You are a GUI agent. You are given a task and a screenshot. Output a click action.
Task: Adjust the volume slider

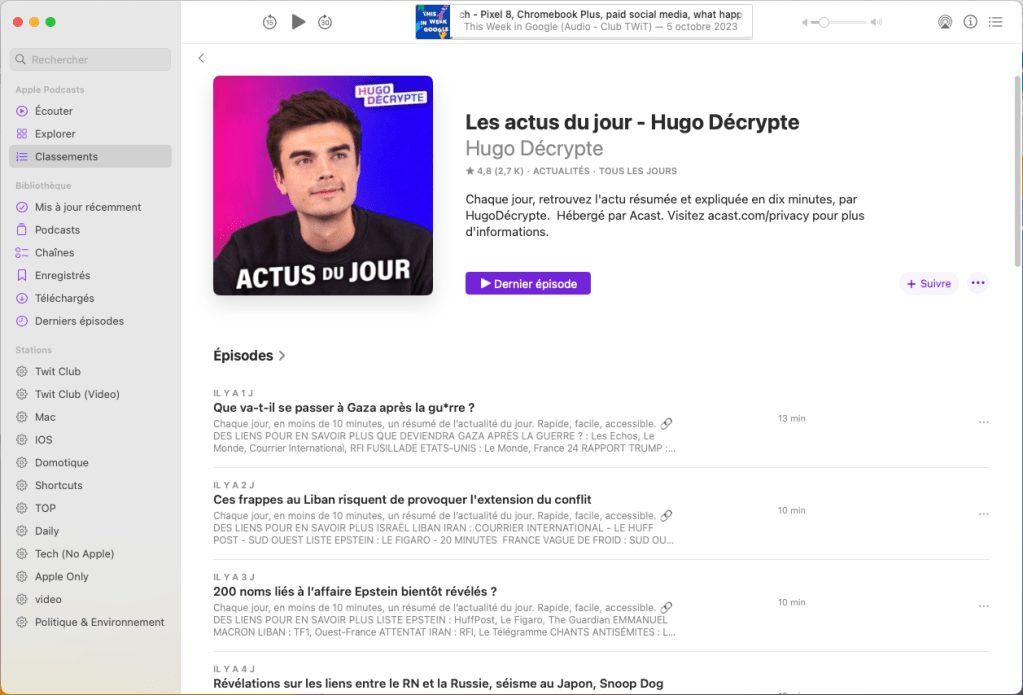coord(824,22)
